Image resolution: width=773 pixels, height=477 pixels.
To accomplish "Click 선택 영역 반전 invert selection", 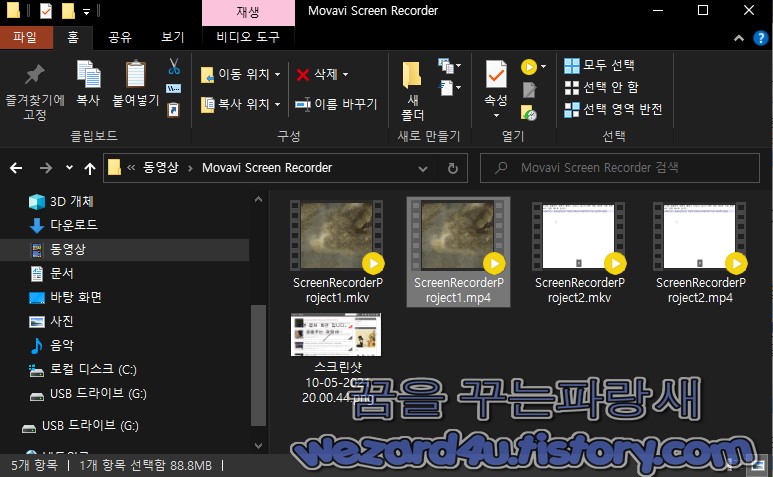I will coord(613,109).
